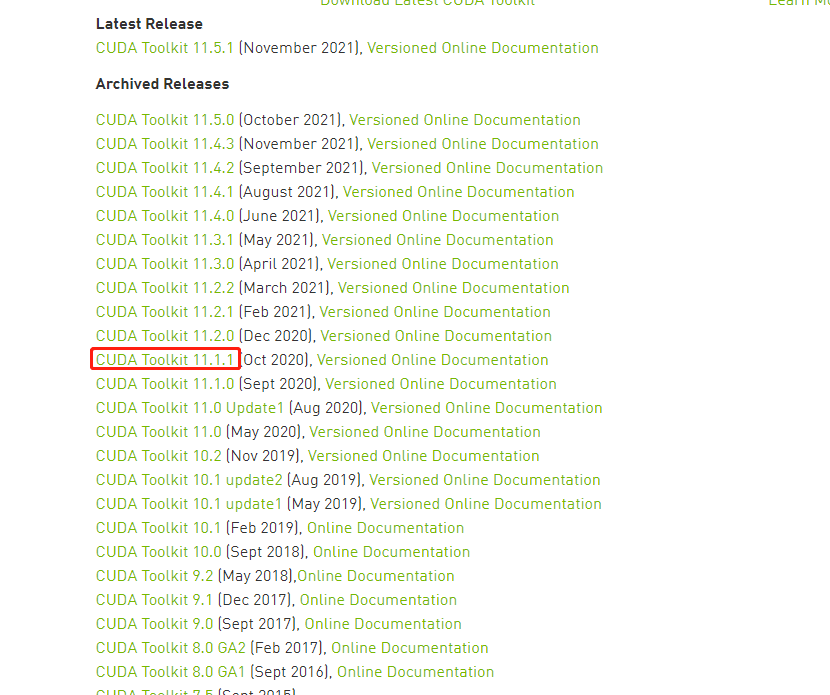Open CUDA Toolkit 9.0 link
The height and width of the screenshot is (695, 830).
click(x=154, y=624)
